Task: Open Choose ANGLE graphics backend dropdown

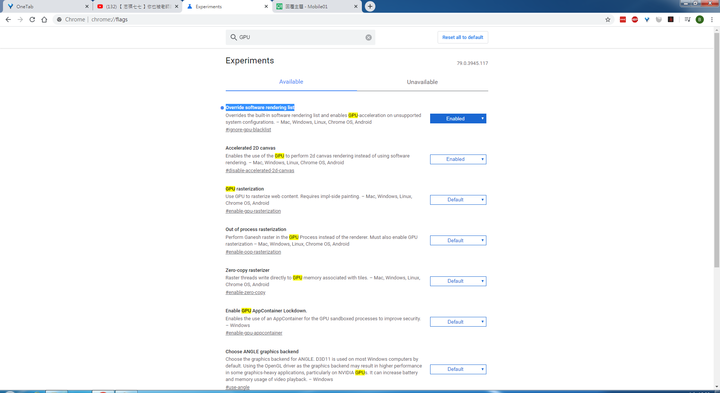Action: [x=458, y=369]
